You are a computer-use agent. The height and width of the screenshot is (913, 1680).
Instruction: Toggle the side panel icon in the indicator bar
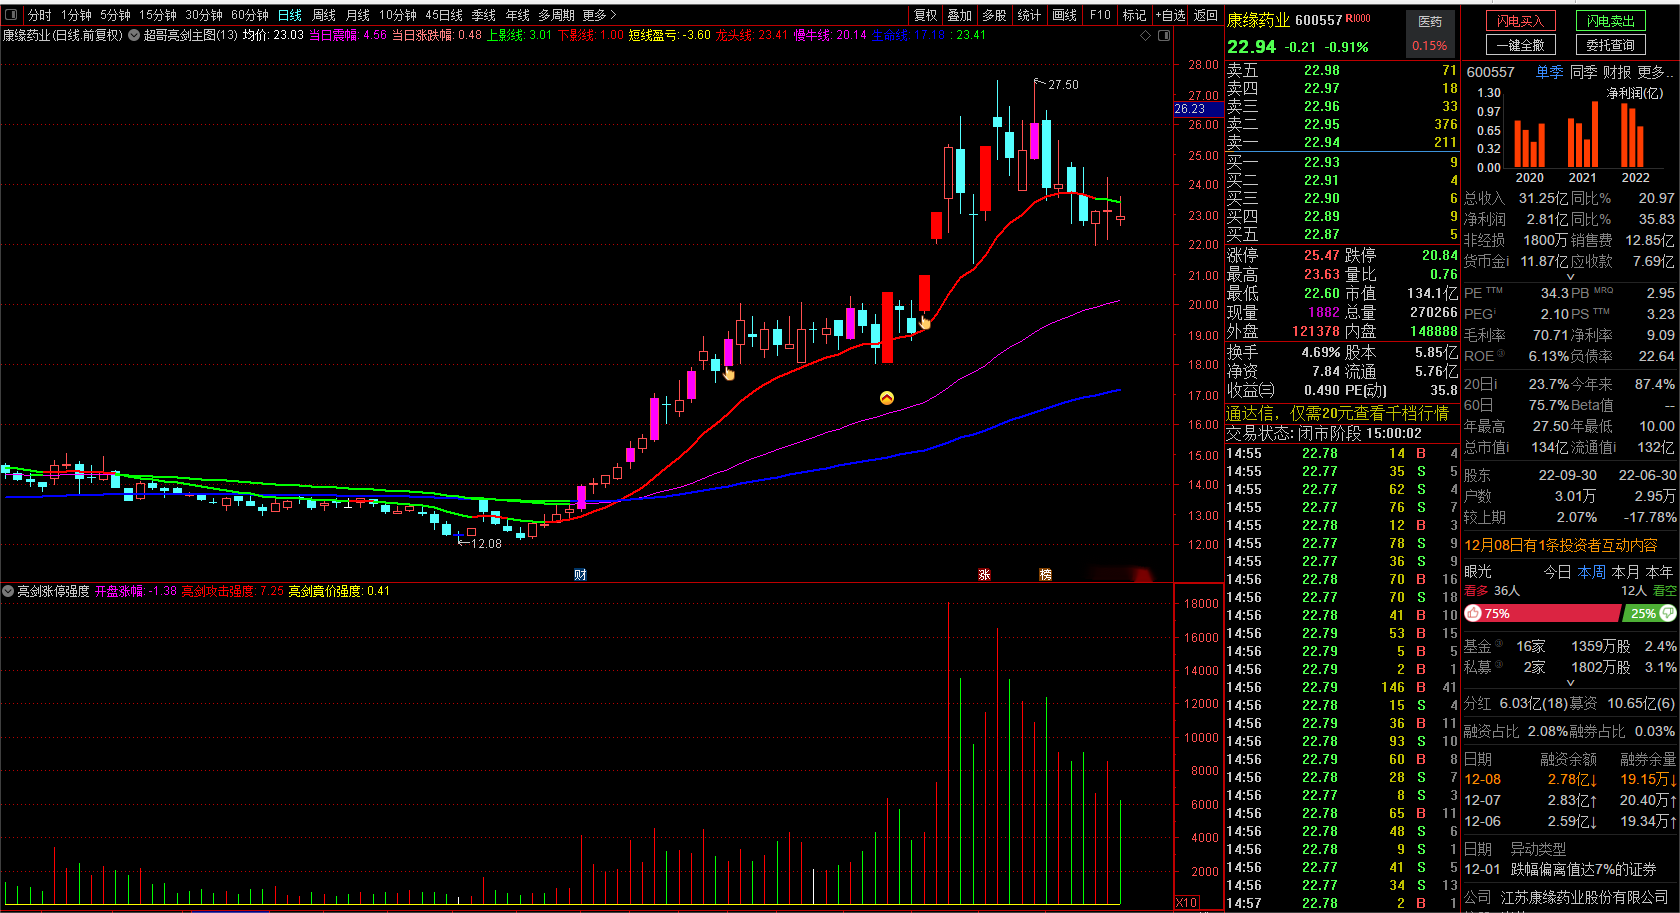[x=1164, y=35]
